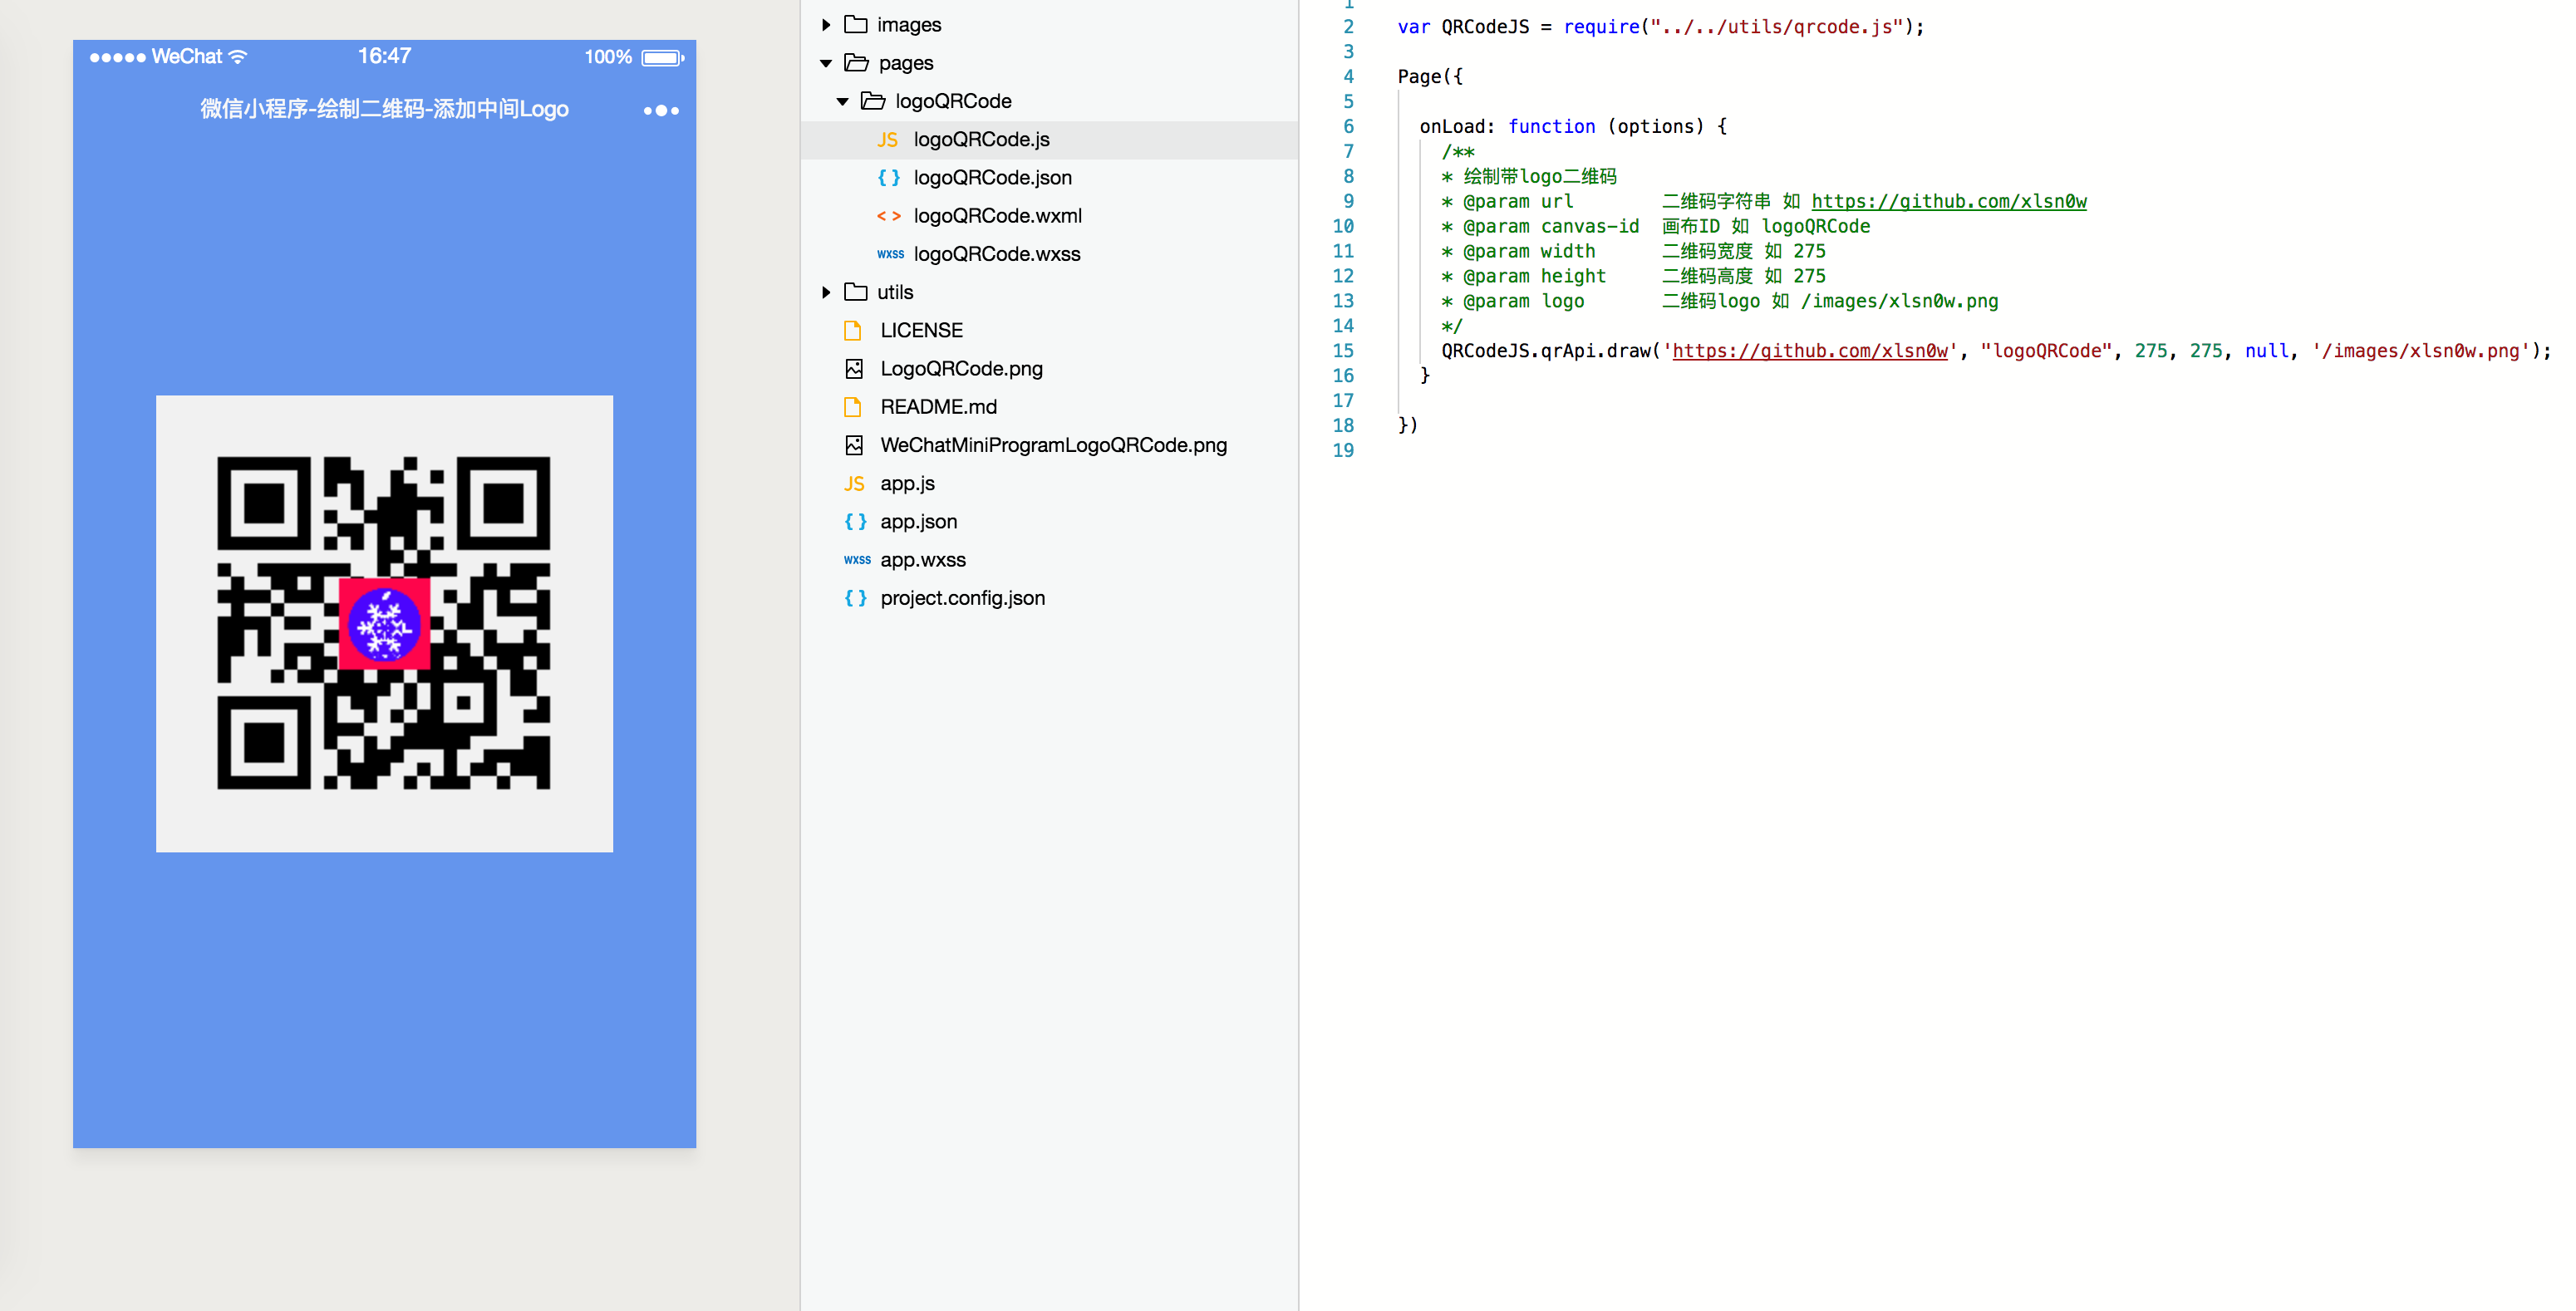This screenshot has width=2576, height=1311.
Task: Select the pages folder name
Action: 906,63
